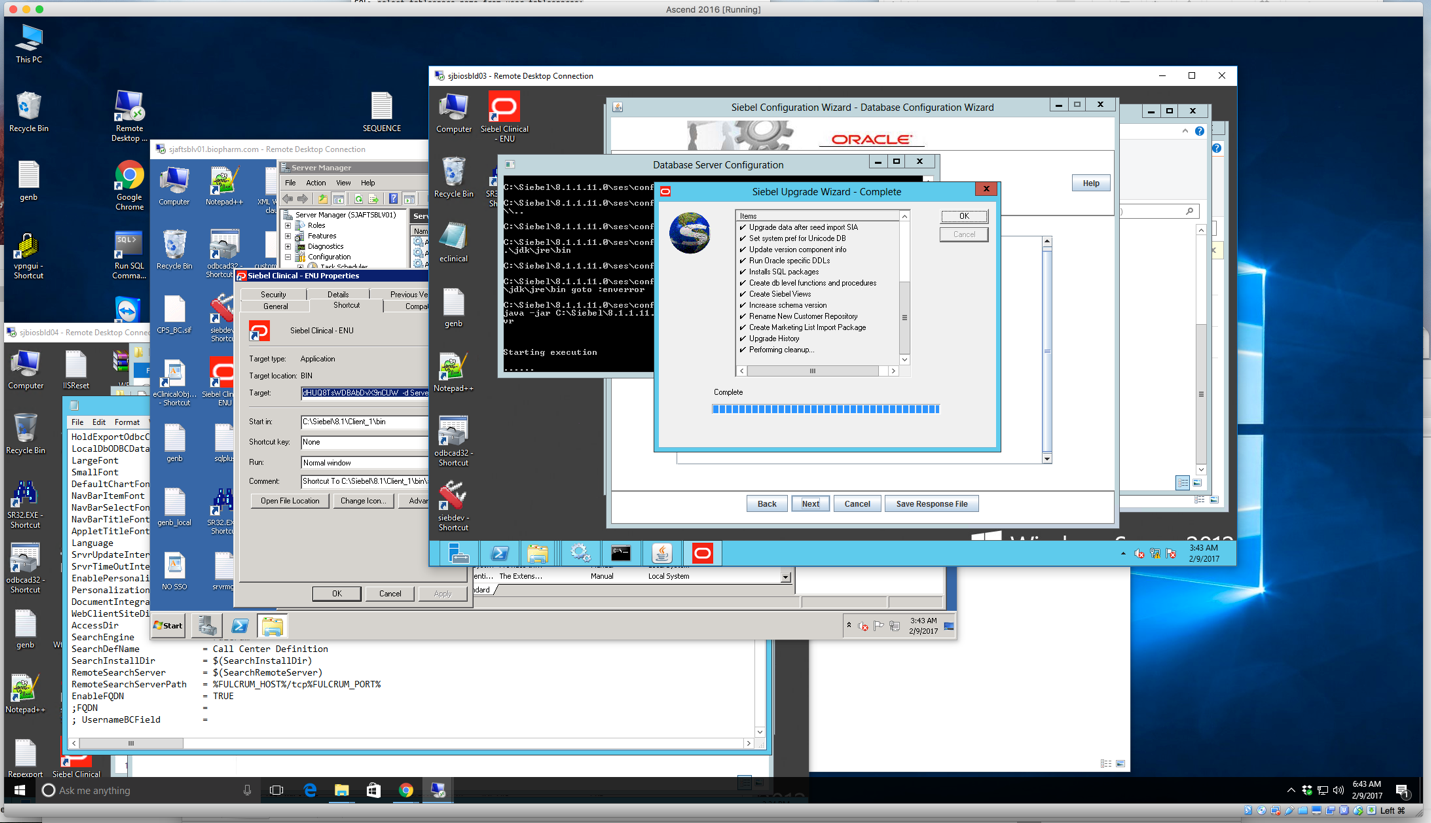Open Siebel Clinical - ENU on the sjbiosbld03 desktop
Image resolution: width=1431 pixels, height=823 pixels.
[504, 117]
